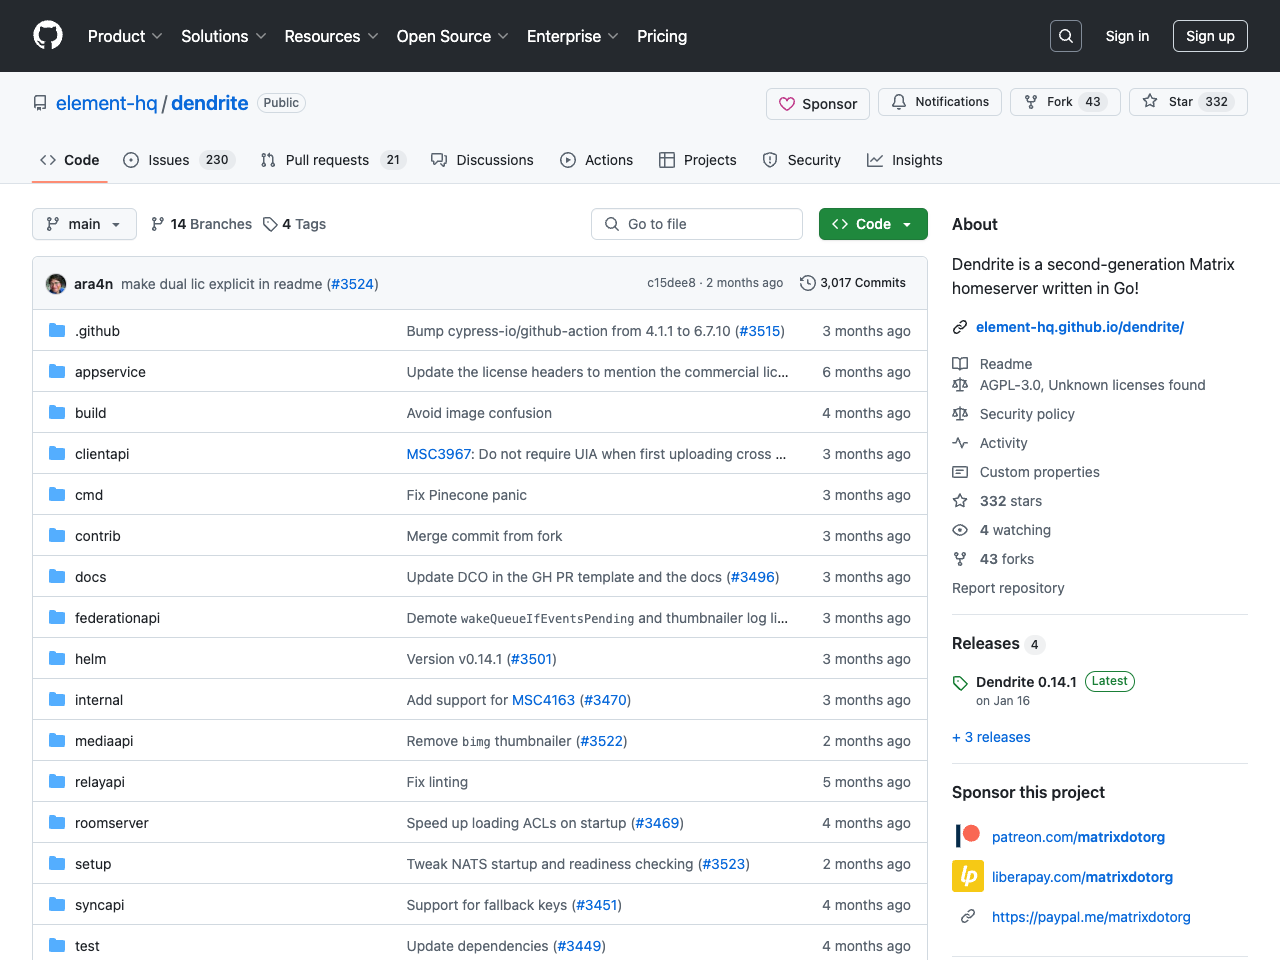This screenshot has height=960, width=1280.
Task: Click the note icon beside Custom properties
Action: 960,472
